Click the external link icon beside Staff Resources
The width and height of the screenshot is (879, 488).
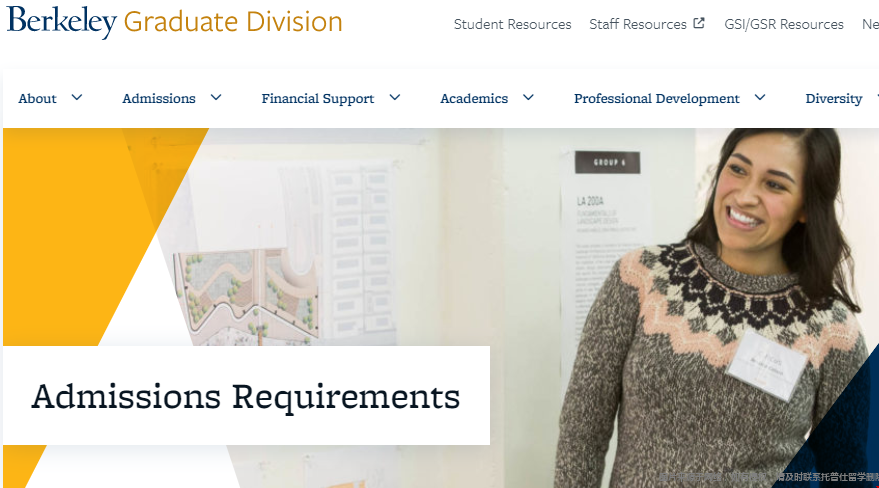point(698,23)
